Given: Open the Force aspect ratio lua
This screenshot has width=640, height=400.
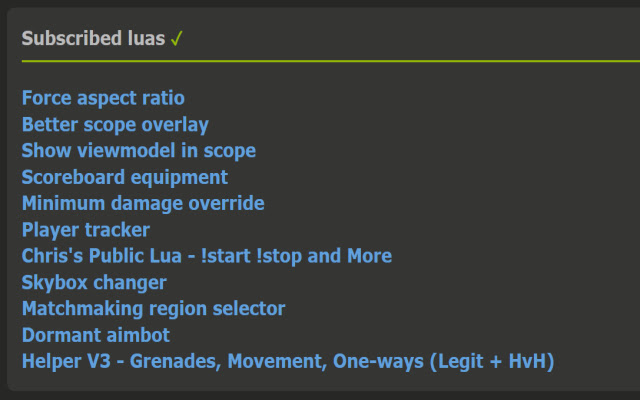Looking at the screenshot, I should point(103,98).
